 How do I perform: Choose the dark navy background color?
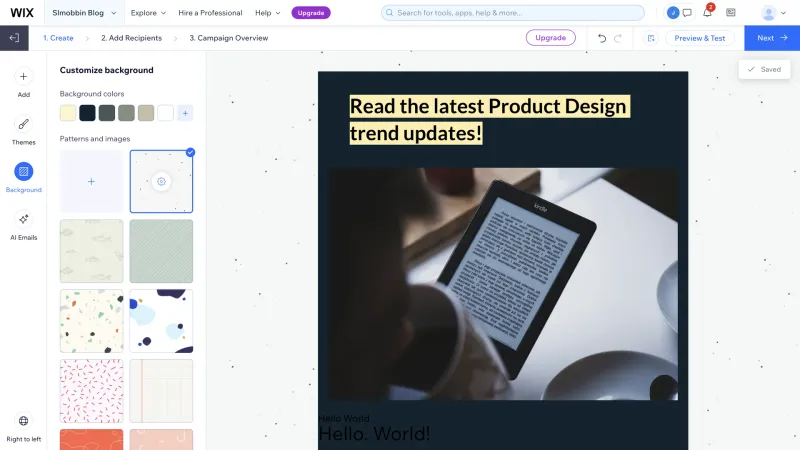pyautogui.click(x=87, y=113)
